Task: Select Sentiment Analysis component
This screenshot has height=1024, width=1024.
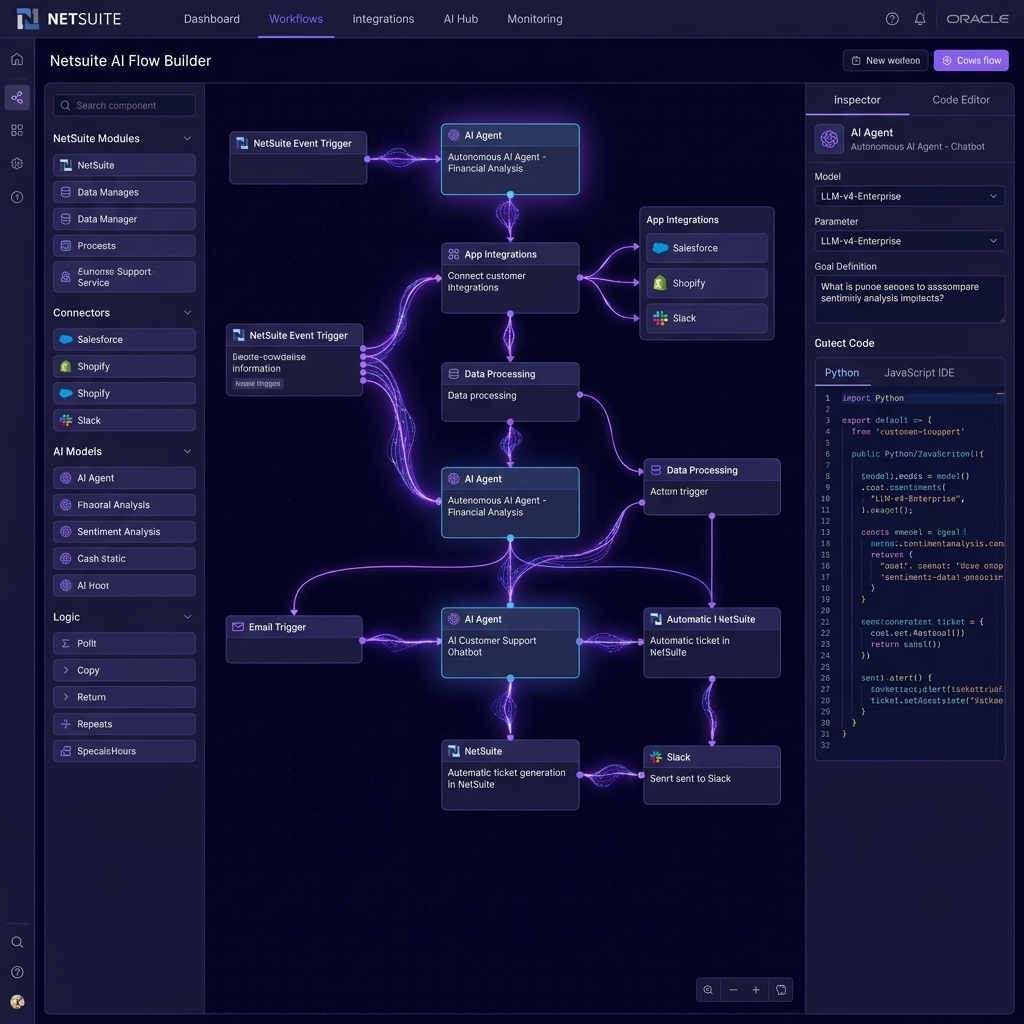Action: [124, 532]
